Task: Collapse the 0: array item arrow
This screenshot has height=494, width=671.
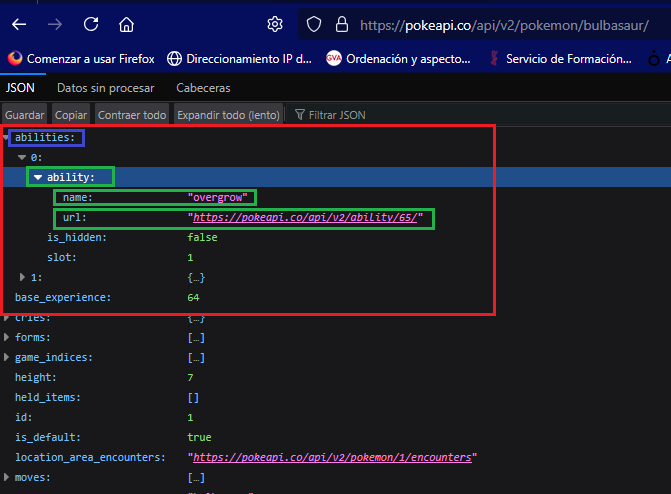Action: tap(22, 158)
